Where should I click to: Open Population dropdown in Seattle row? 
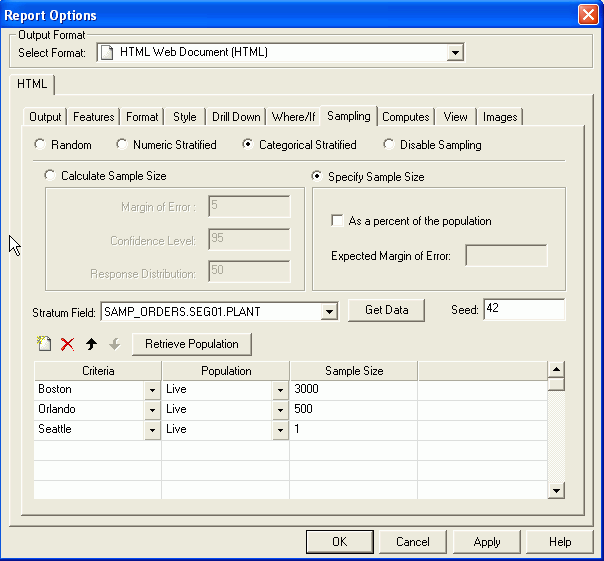pos(280,430)
